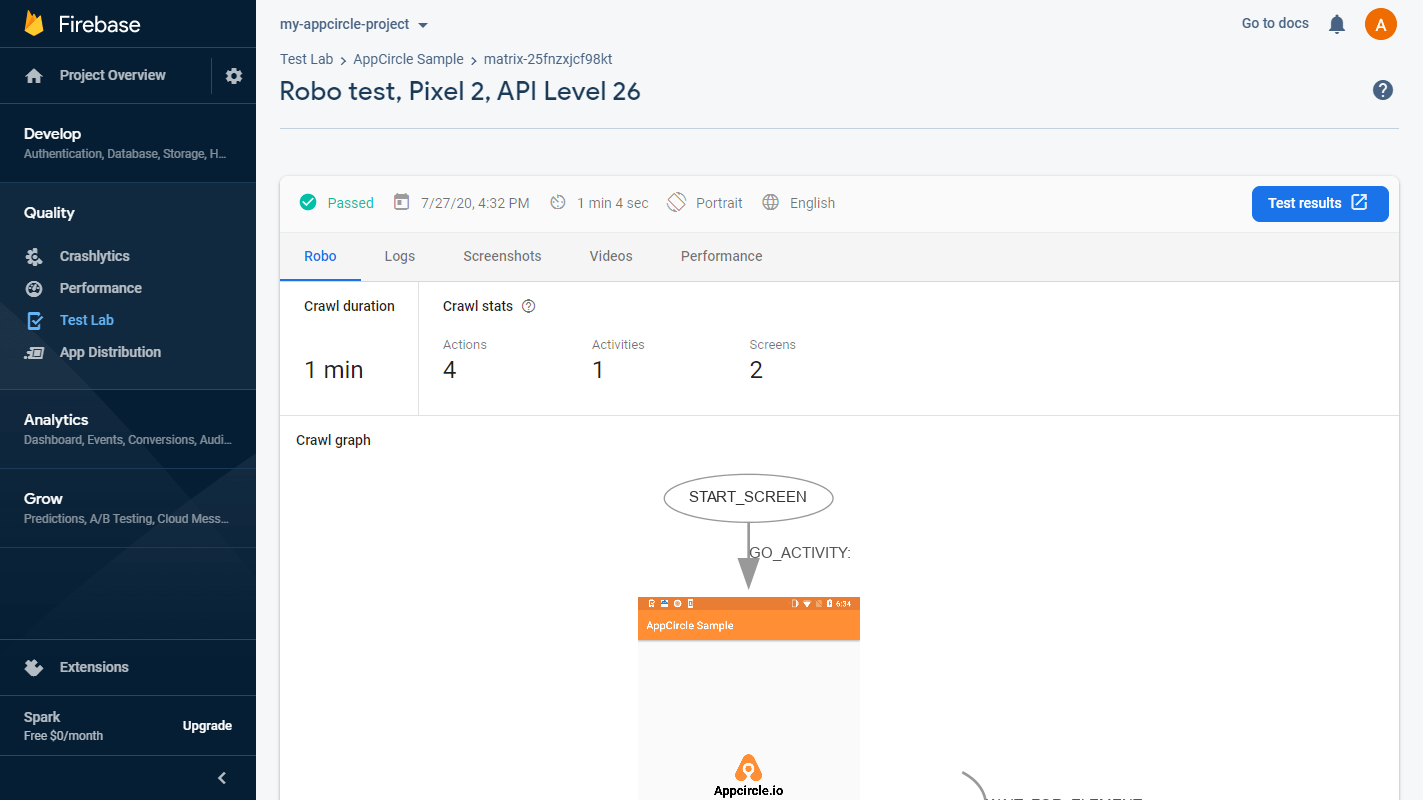Click the English locale globe icon

pyautogui.click(x=770, y=202)
